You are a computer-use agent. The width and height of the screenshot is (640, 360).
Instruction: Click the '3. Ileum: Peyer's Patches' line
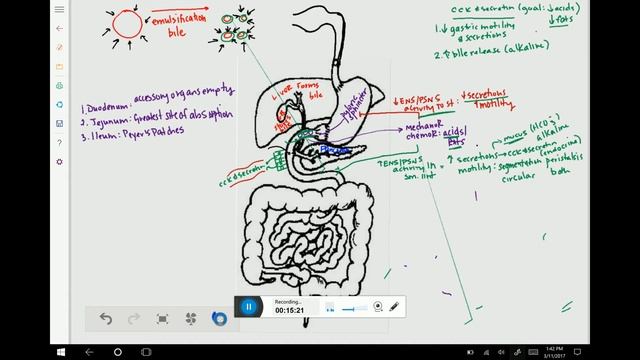pos(132,133)
